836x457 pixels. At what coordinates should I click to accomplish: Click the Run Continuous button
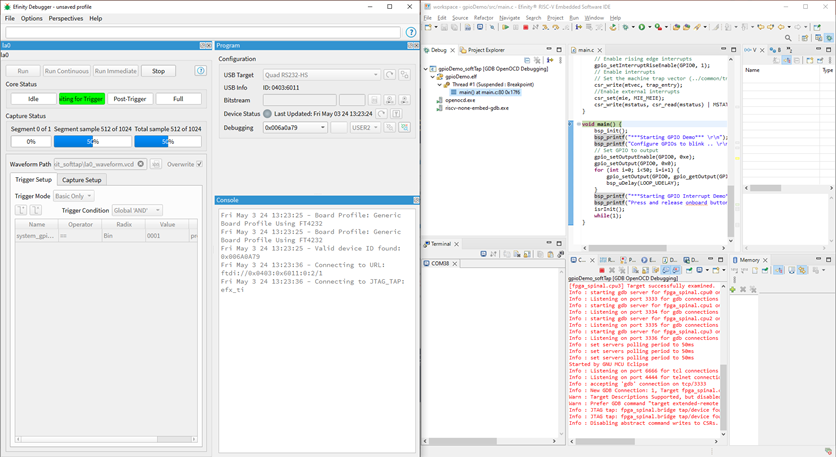coord(67,71)
